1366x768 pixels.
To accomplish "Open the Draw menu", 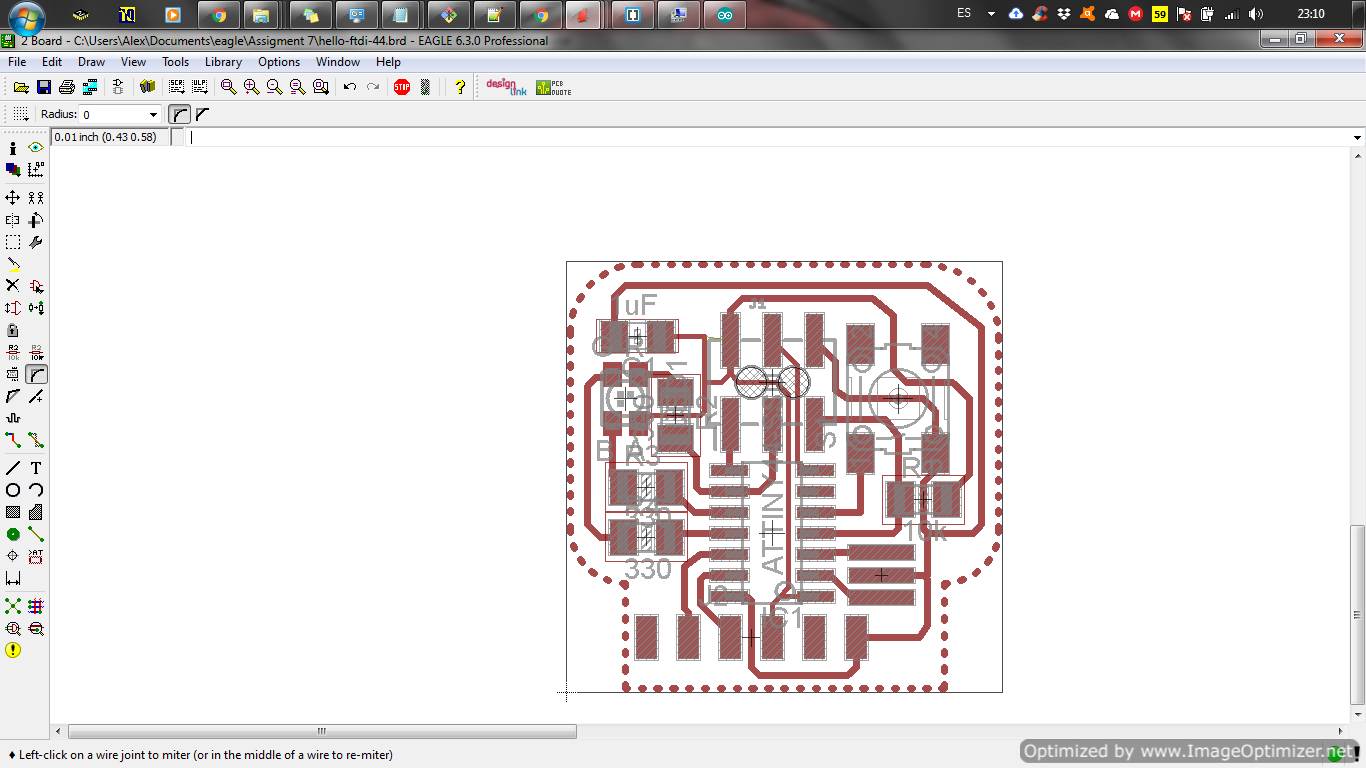I will click(x=91, y=61).
